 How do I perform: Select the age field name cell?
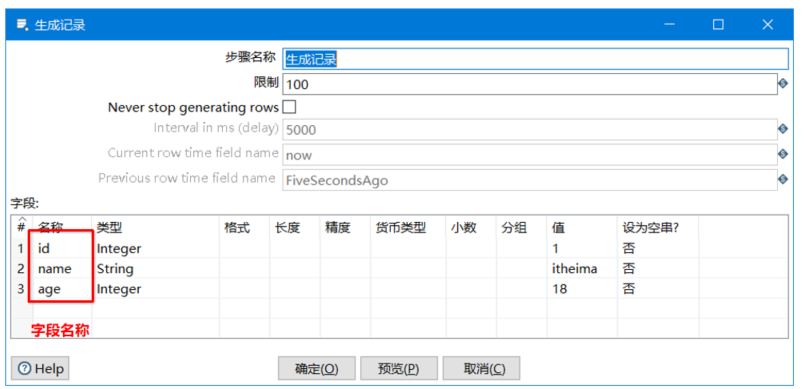pos(63,289)
